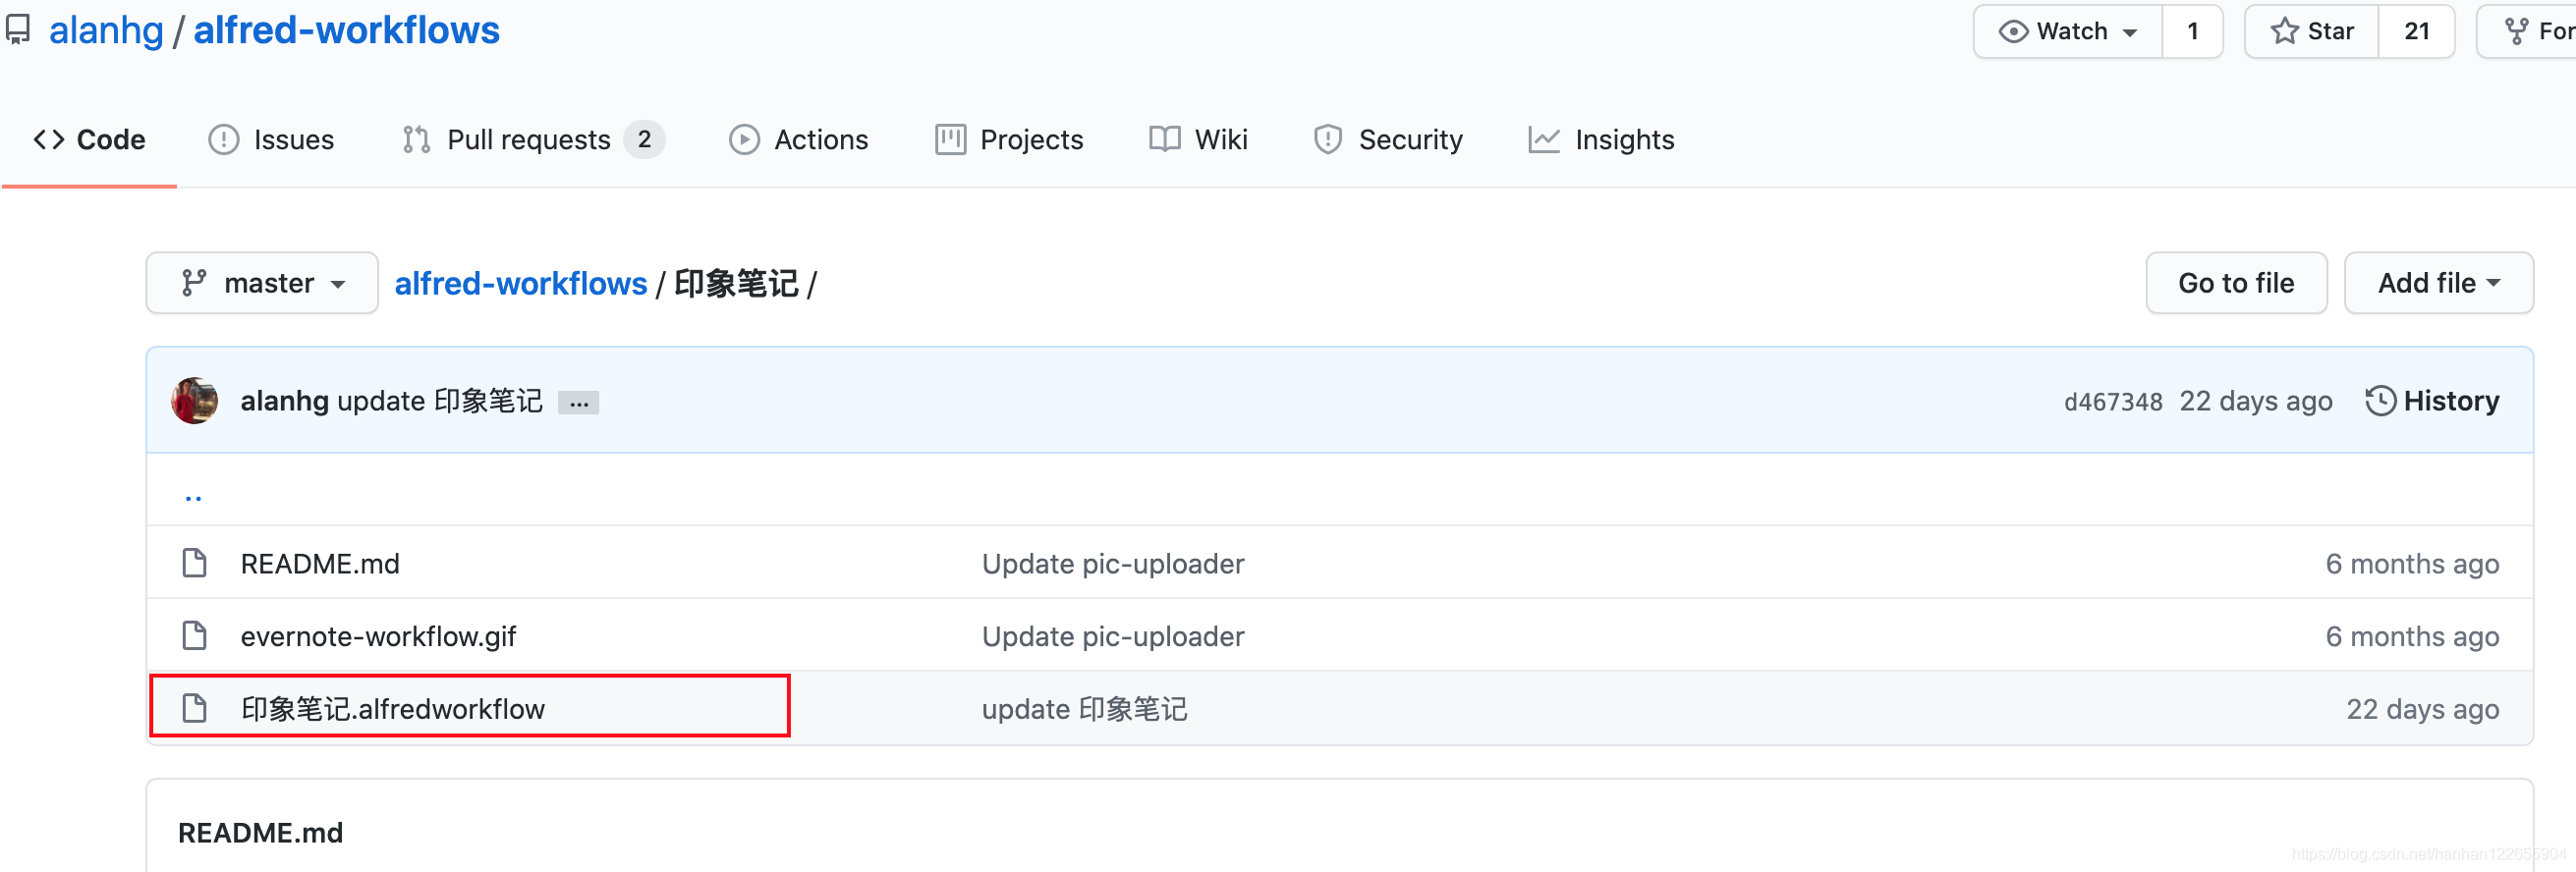
Task: Click the pull requests count badge 2
Action: (644, 140)
